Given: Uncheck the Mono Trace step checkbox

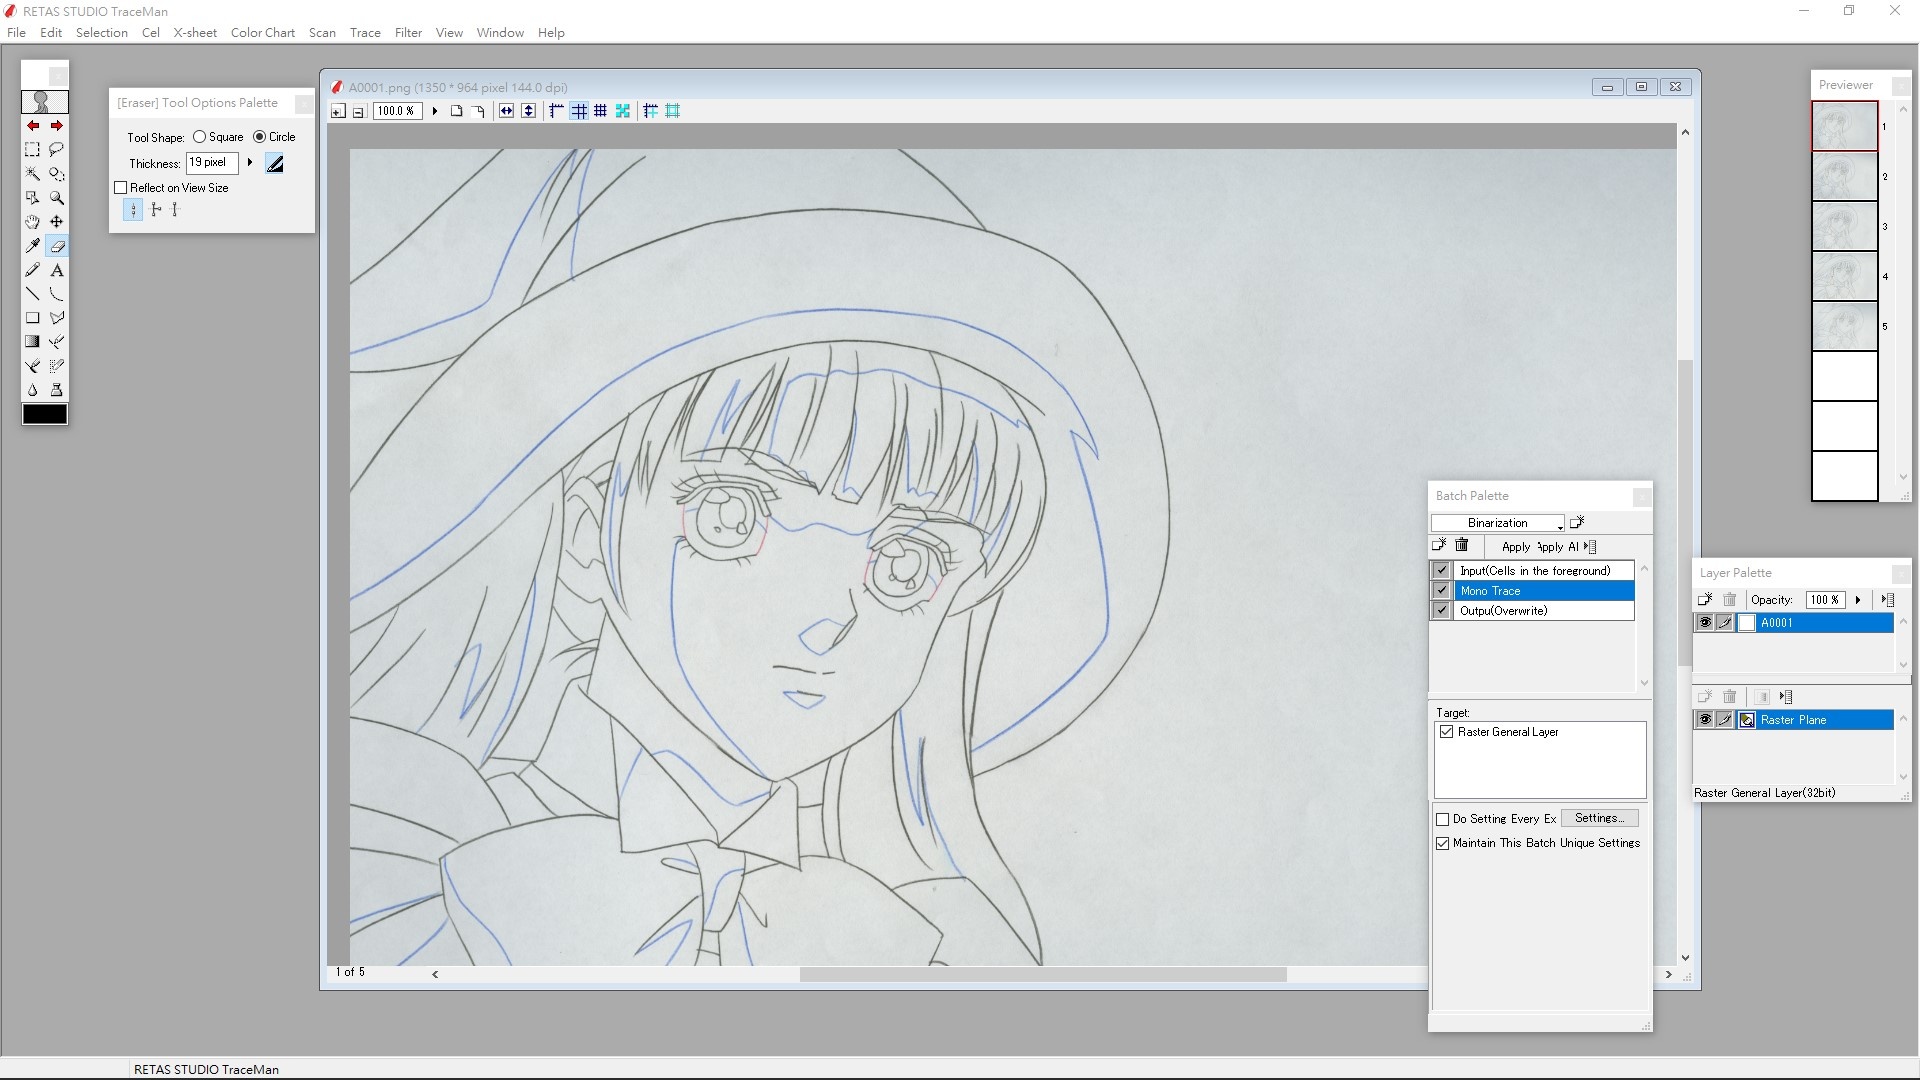Looking at the screenshot, I should tap(1441, 590).
